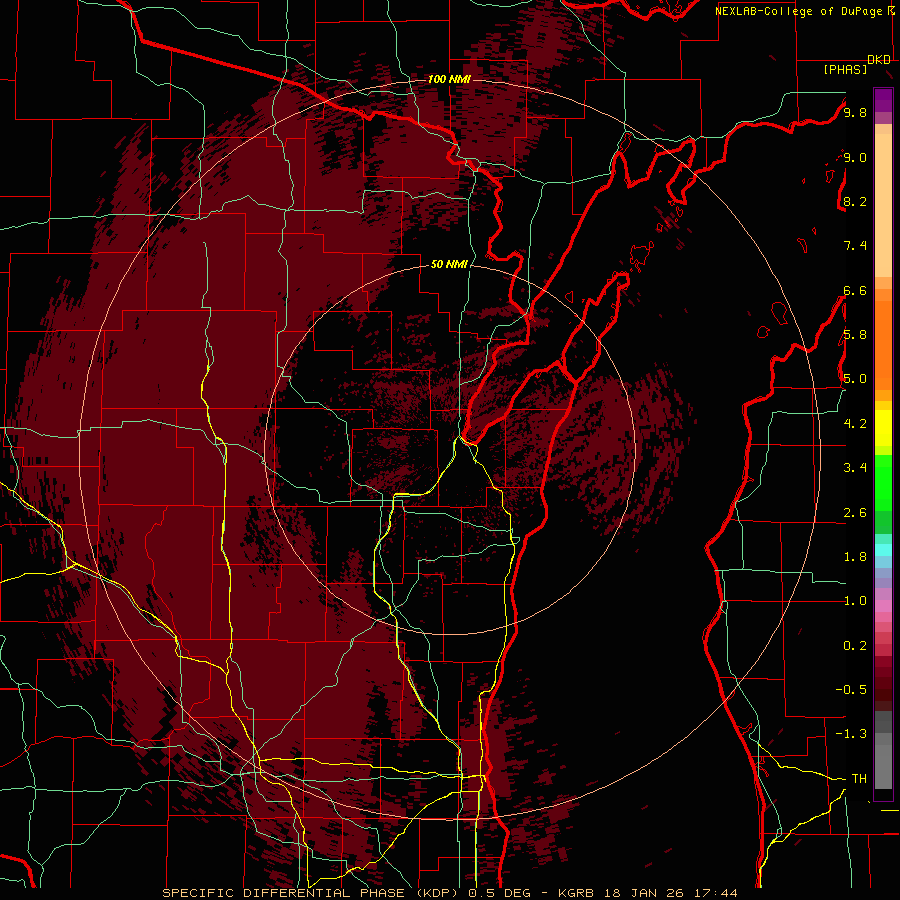Select the 7.4 legend value
900x900 pixels.
pos(855,246)
